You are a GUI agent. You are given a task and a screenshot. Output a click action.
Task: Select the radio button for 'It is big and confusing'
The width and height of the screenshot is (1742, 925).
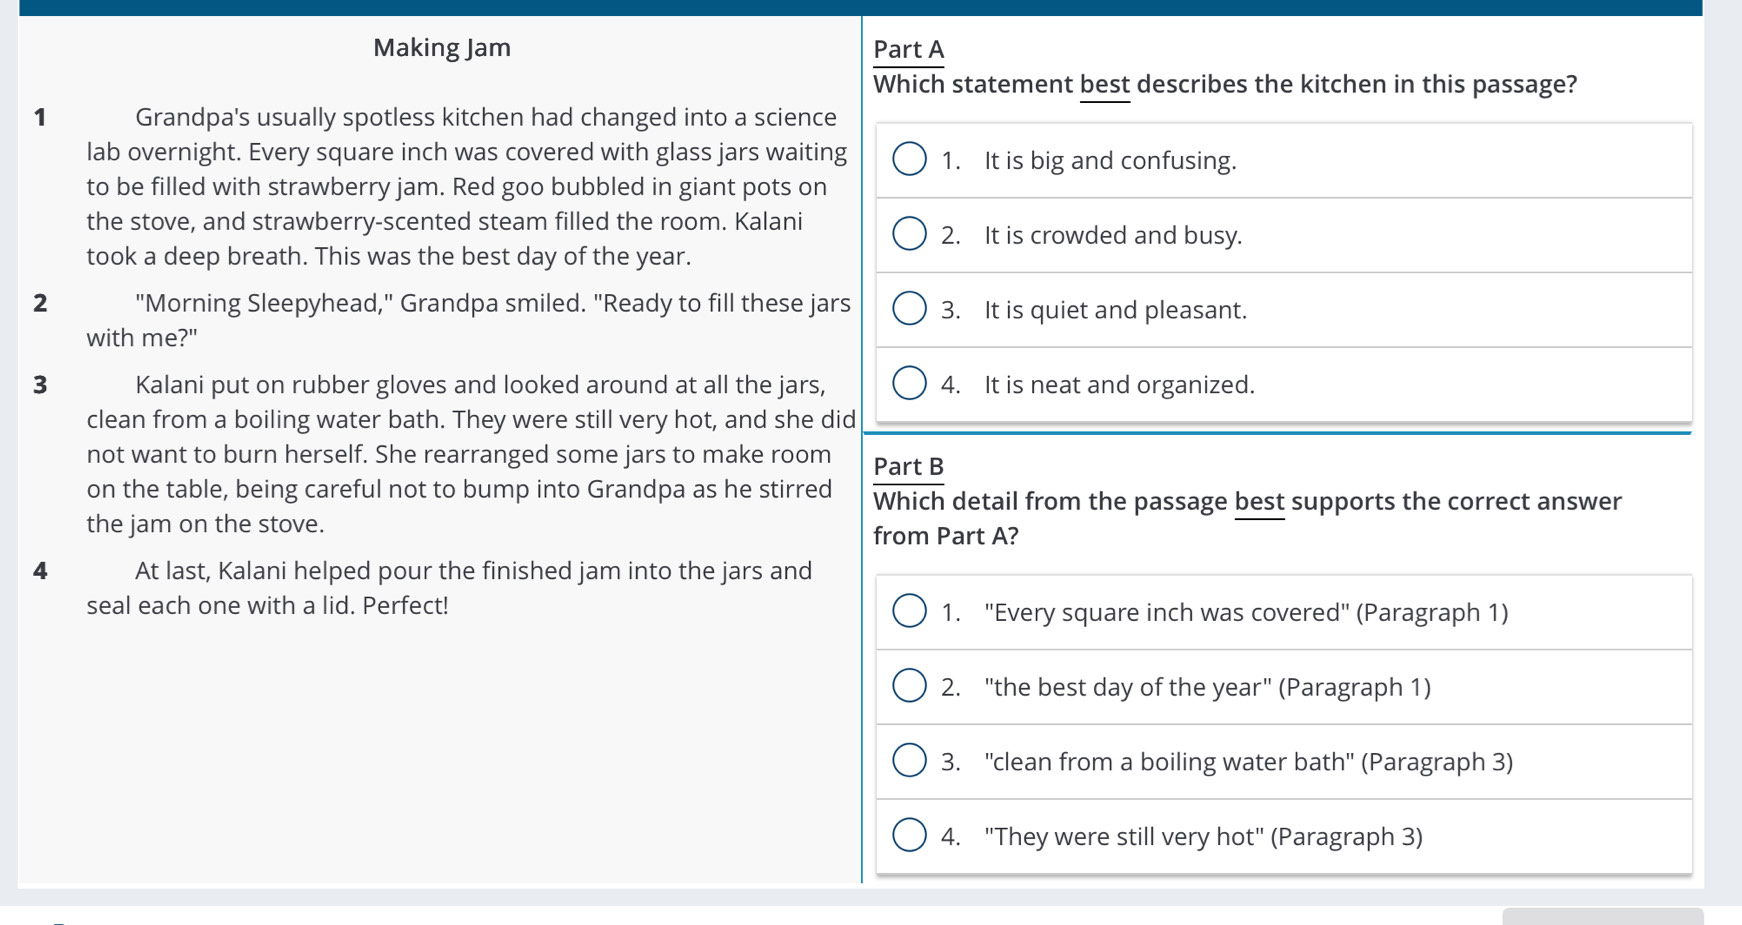click(x=909, y=159)
